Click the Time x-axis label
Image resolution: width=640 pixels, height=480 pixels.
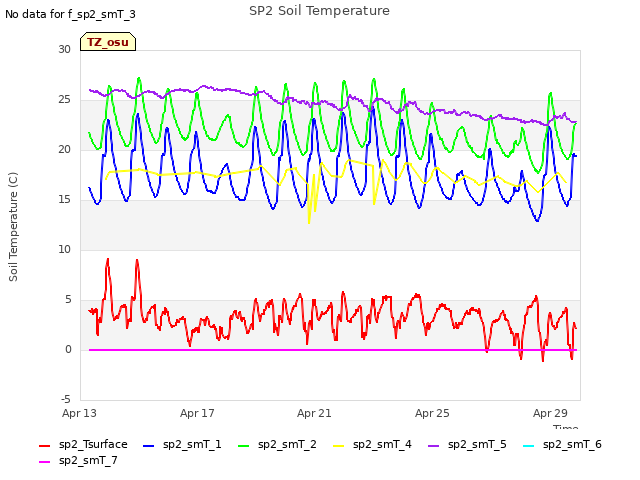pos(566,427)
